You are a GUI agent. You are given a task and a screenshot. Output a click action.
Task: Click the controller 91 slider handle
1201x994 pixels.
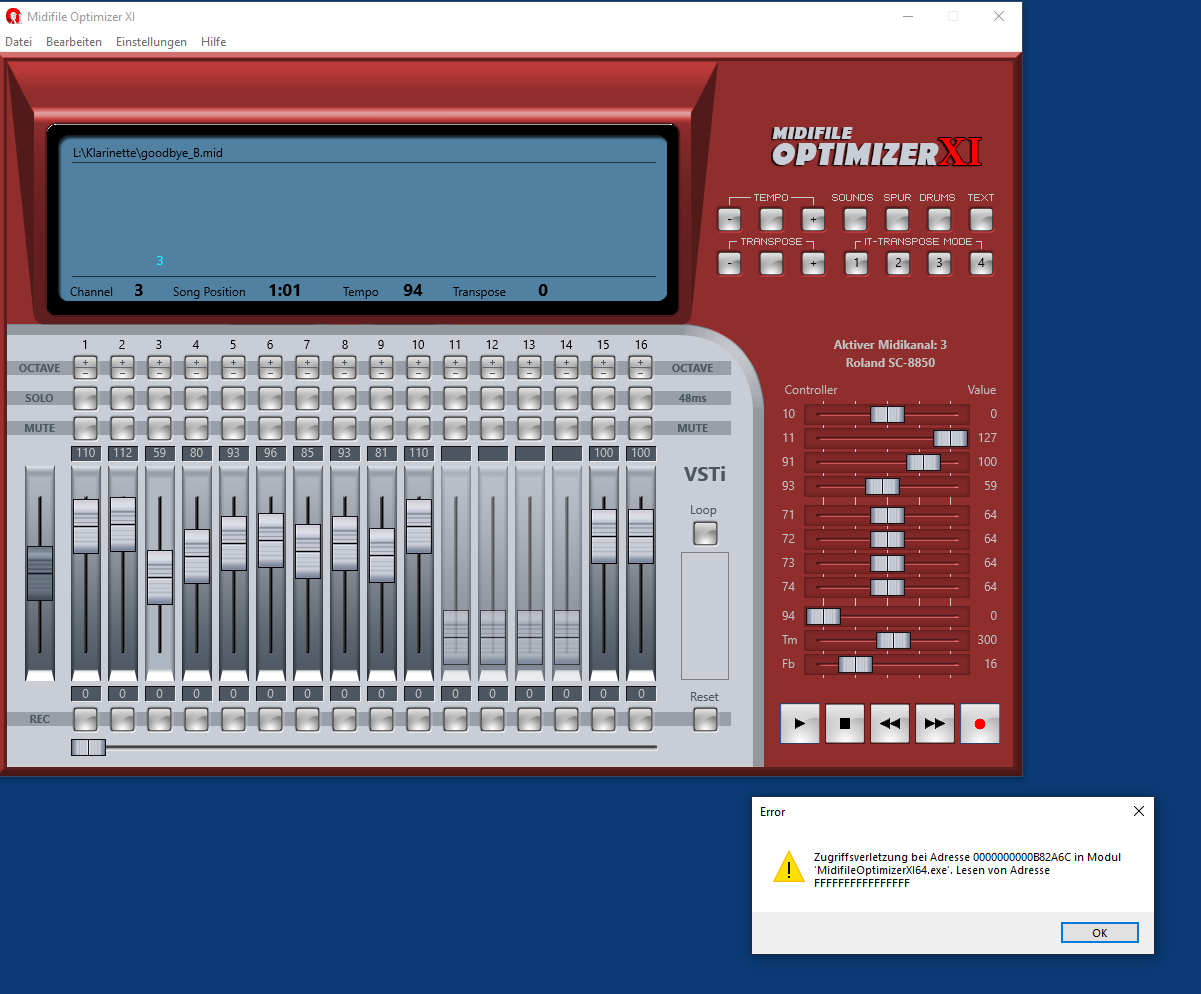tap(922, 462)
